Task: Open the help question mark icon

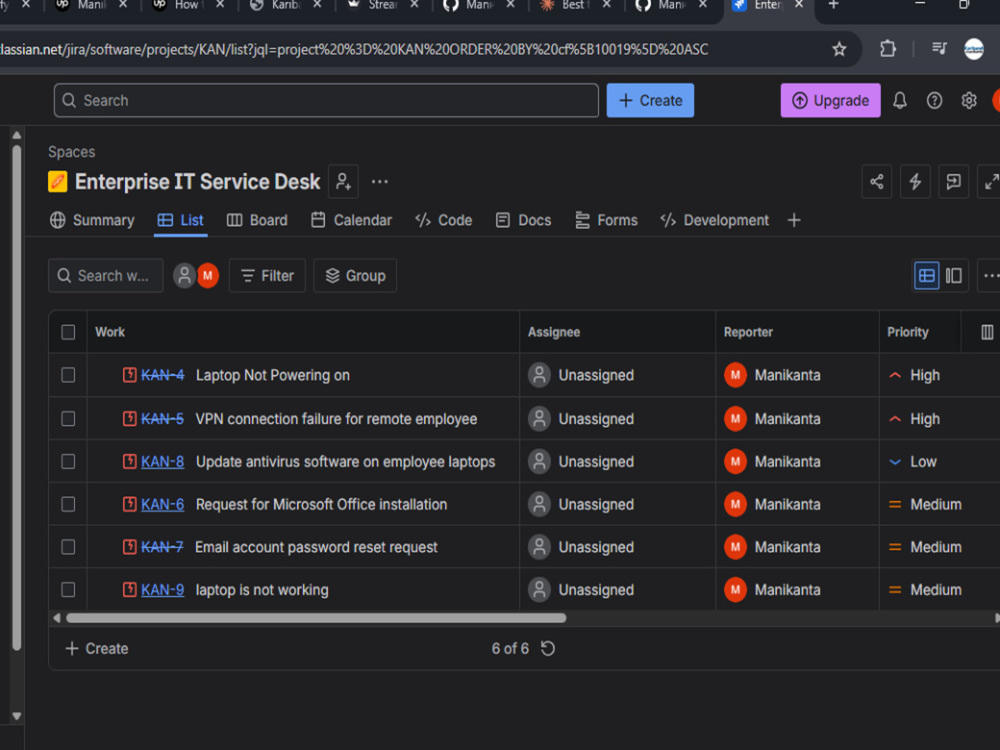Action: click(934, 100)
